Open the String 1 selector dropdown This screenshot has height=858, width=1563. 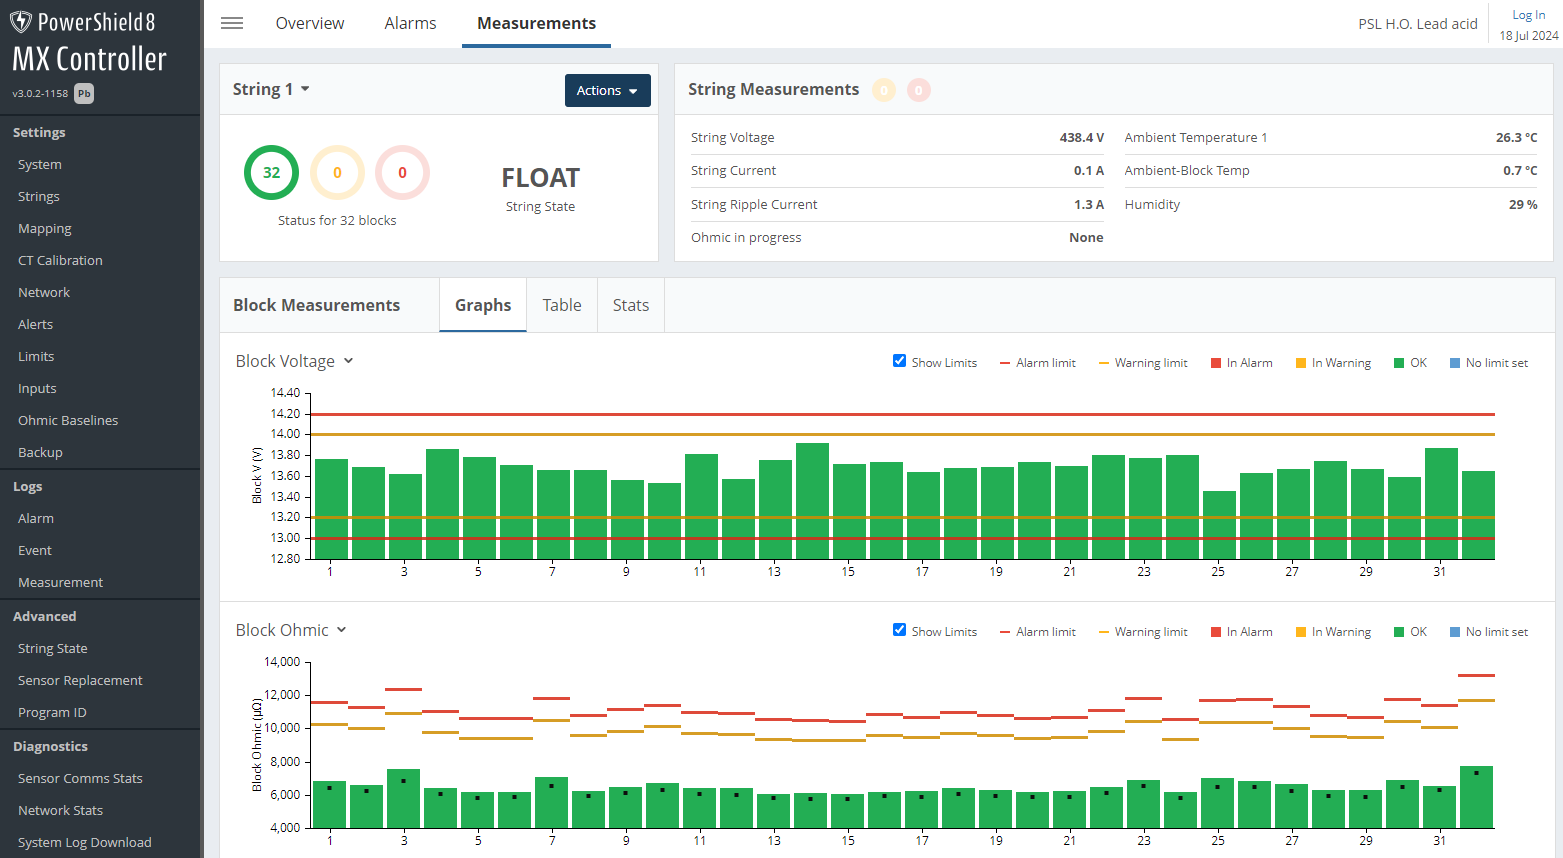click(x=271, y=88)
